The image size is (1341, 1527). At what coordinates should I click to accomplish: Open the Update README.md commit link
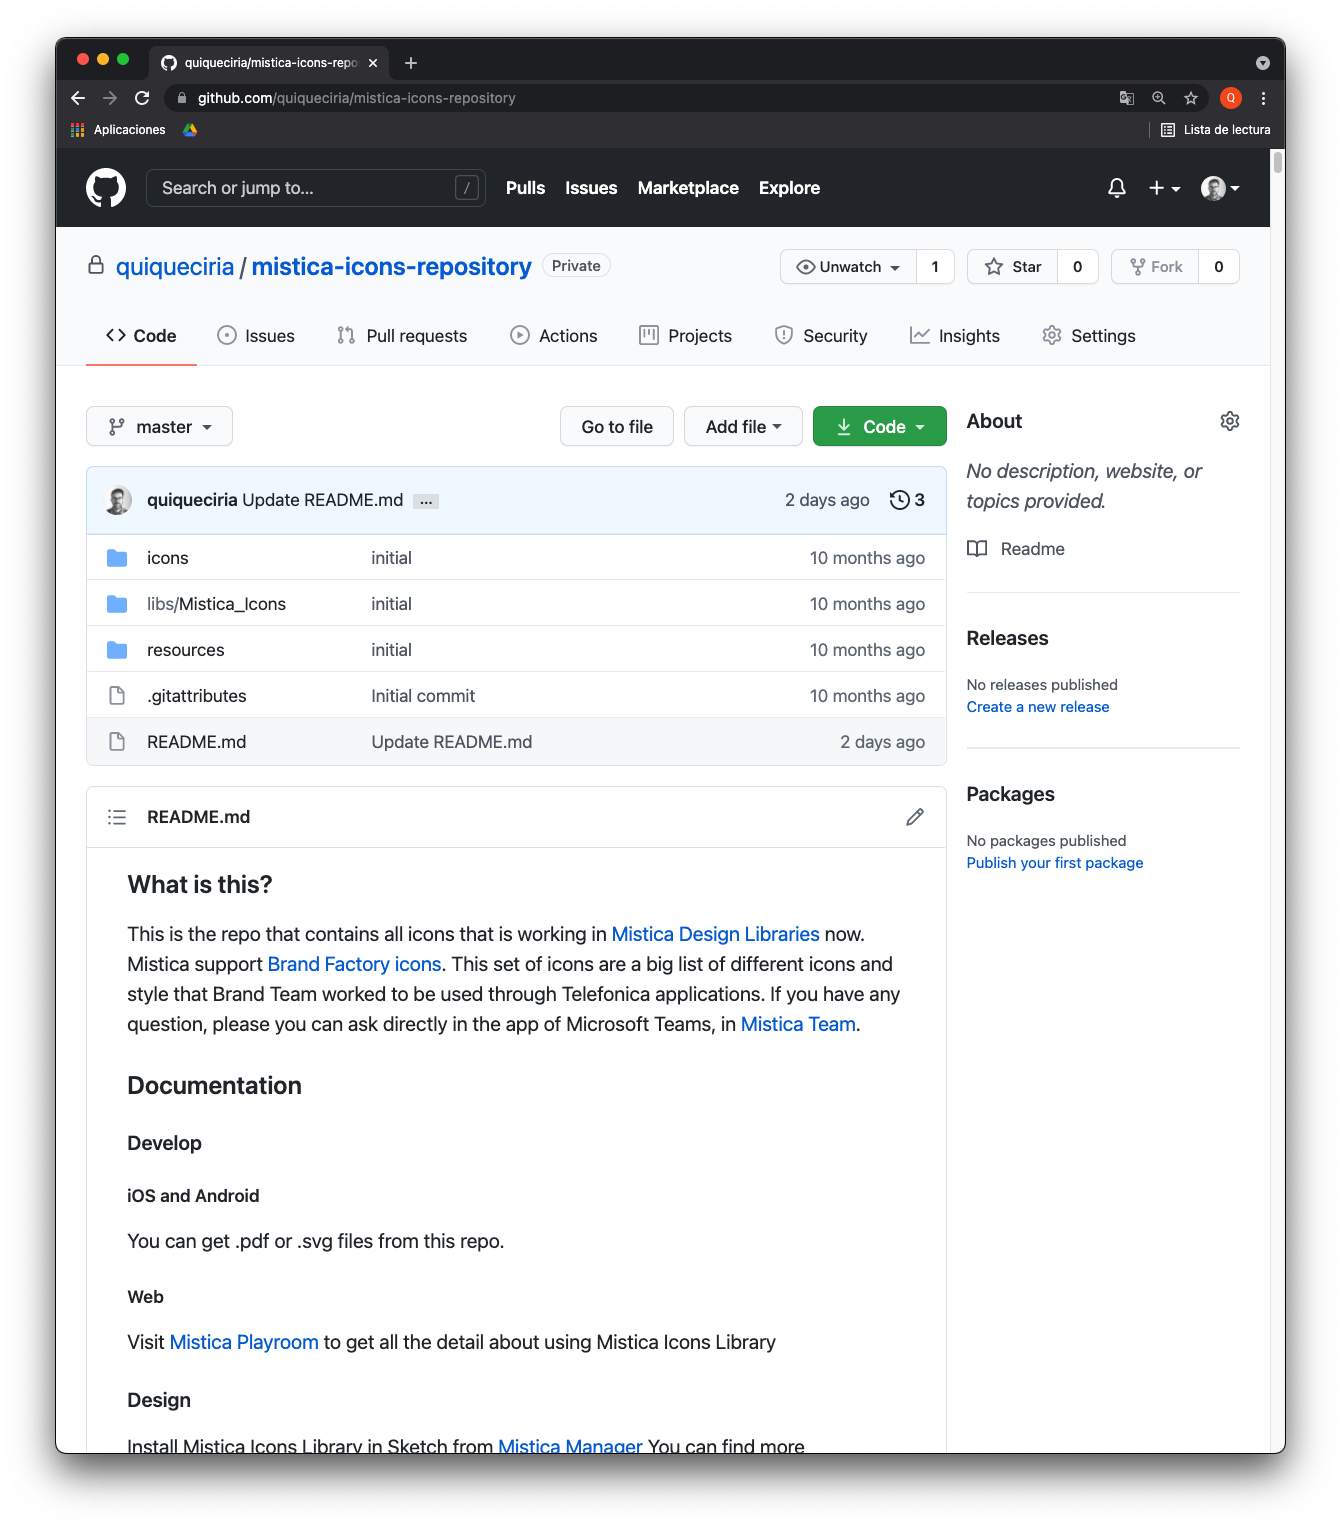click(451, 742)
